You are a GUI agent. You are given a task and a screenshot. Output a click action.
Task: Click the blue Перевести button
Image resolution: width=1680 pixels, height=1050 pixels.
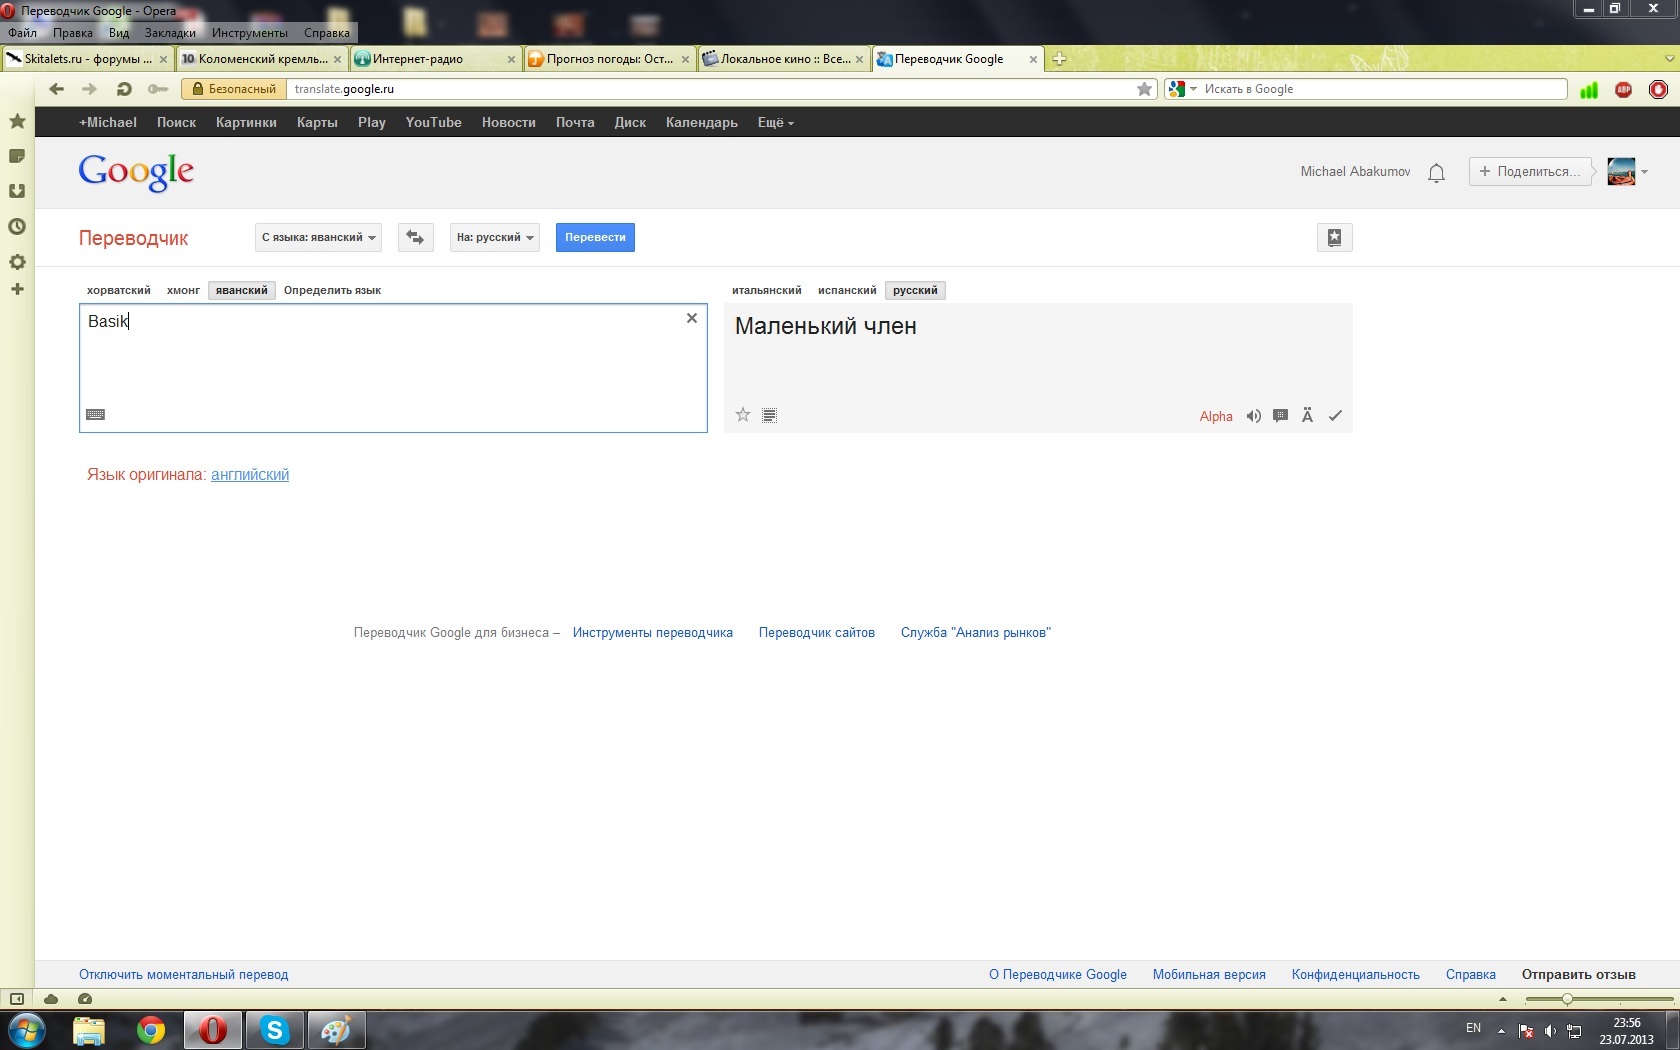tap(595, 238)
